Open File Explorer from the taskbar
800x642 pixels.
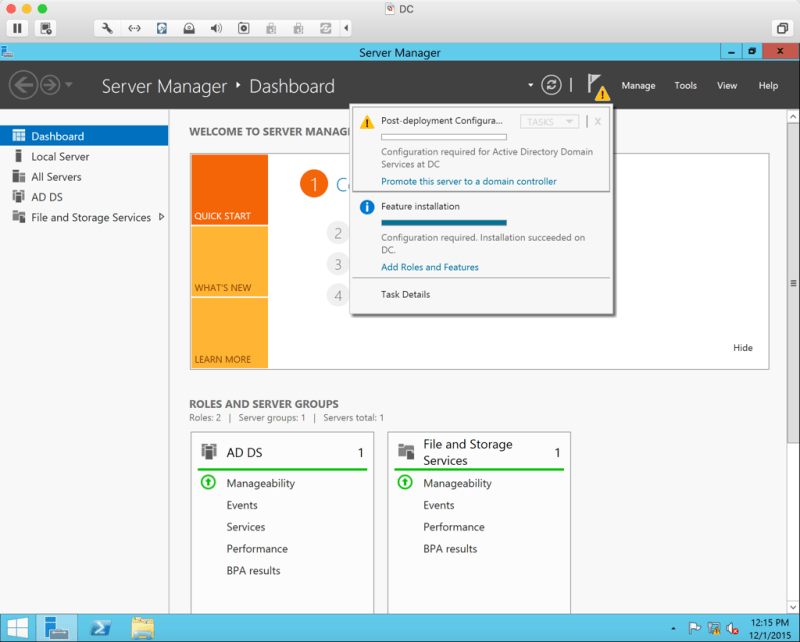(x=143, y=628)
